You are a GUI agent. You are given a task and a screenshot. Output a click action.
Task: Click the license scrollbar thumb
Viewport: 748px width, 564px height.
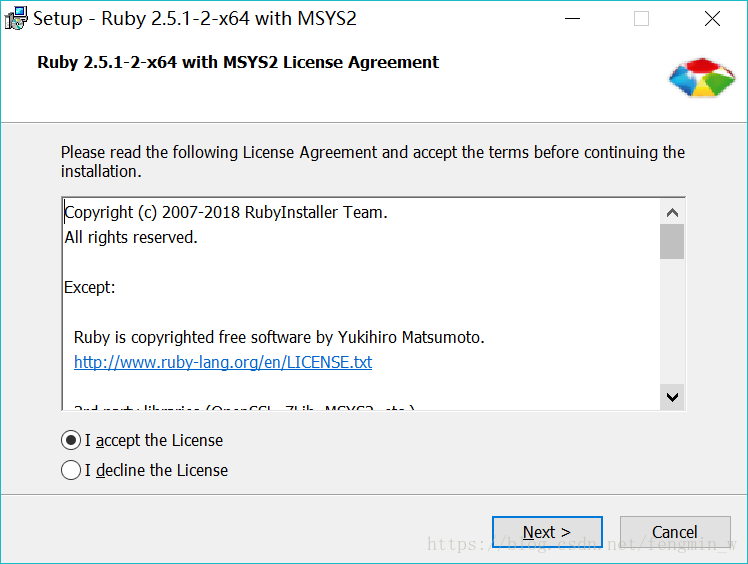[672, 242]
